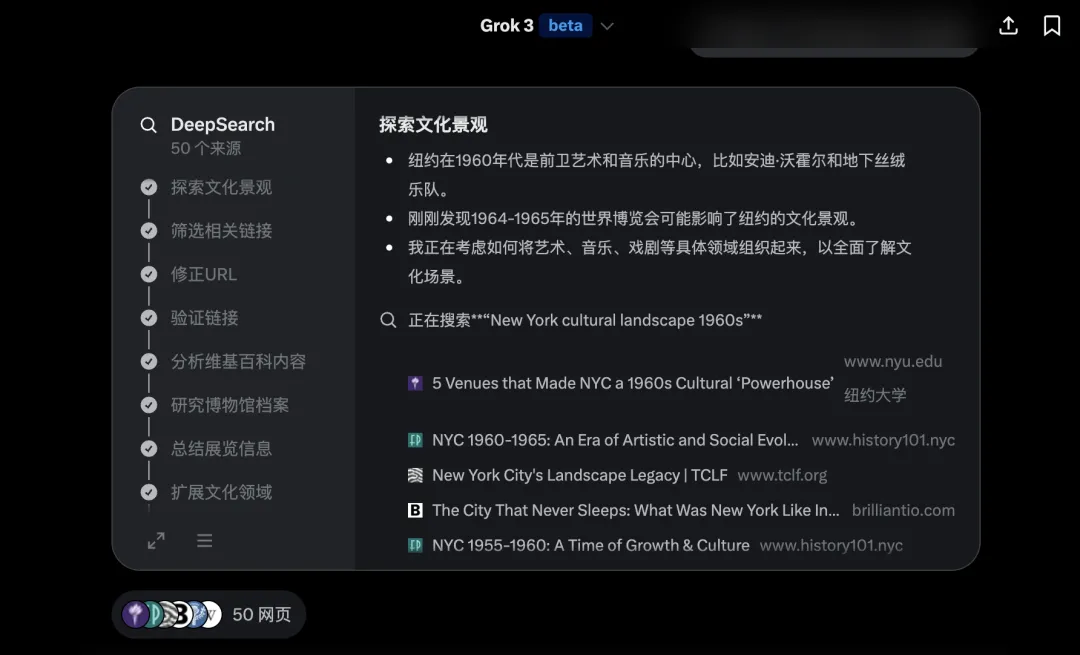Open the Grok 3 model dropdown chevron

(x=607, y=26)
